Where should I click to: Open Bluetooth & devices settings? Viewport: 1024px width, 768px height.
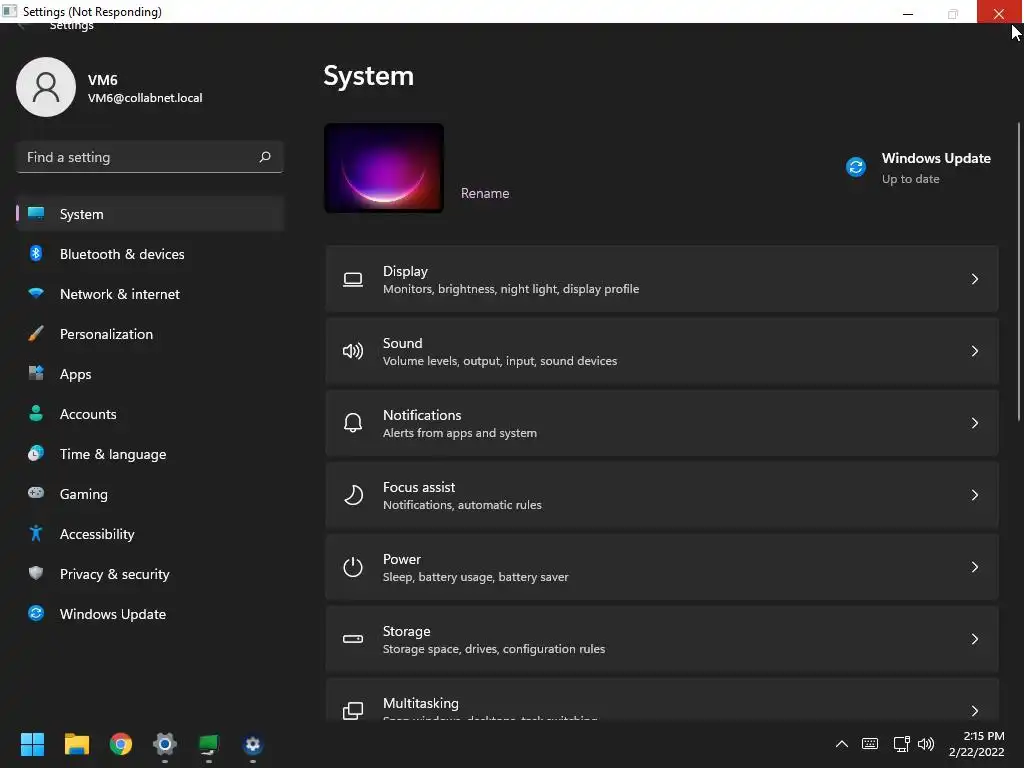coord(150,254)
